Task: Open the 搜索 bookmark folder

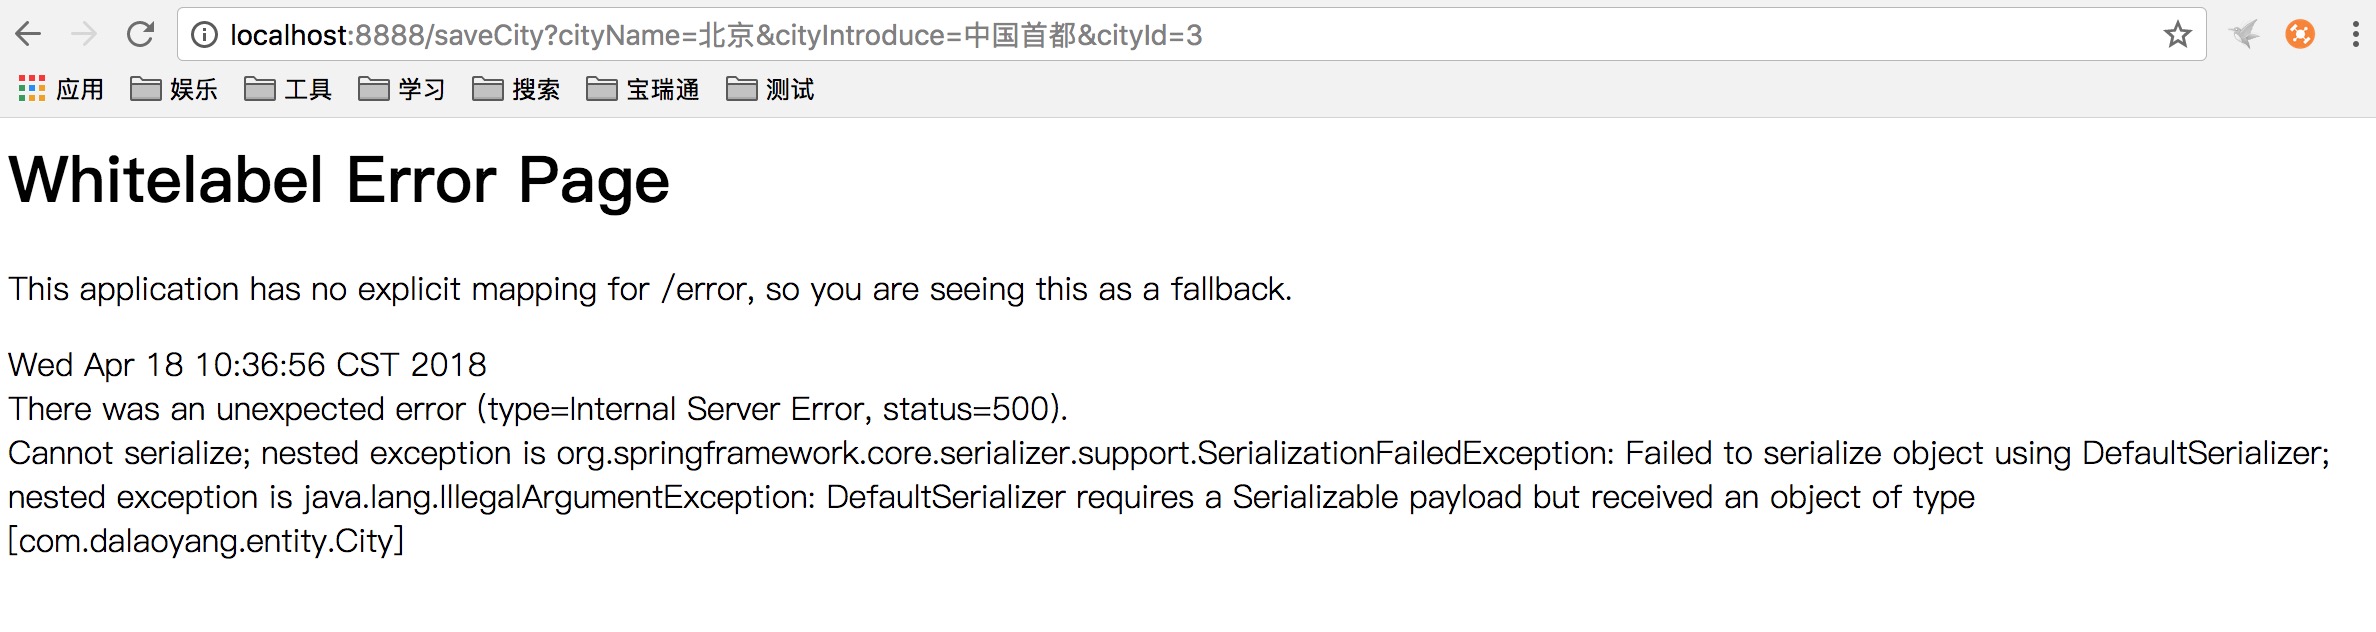Action: tap(516, 90)
